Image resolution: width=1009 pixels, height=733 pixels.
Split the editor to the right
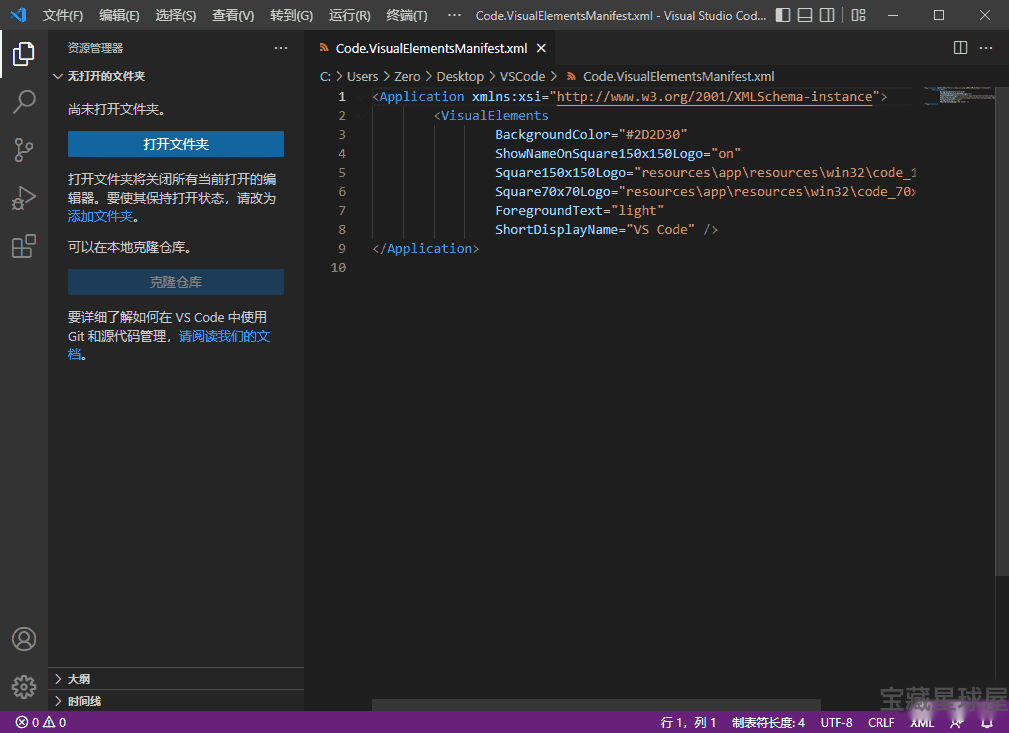[960, 48]
